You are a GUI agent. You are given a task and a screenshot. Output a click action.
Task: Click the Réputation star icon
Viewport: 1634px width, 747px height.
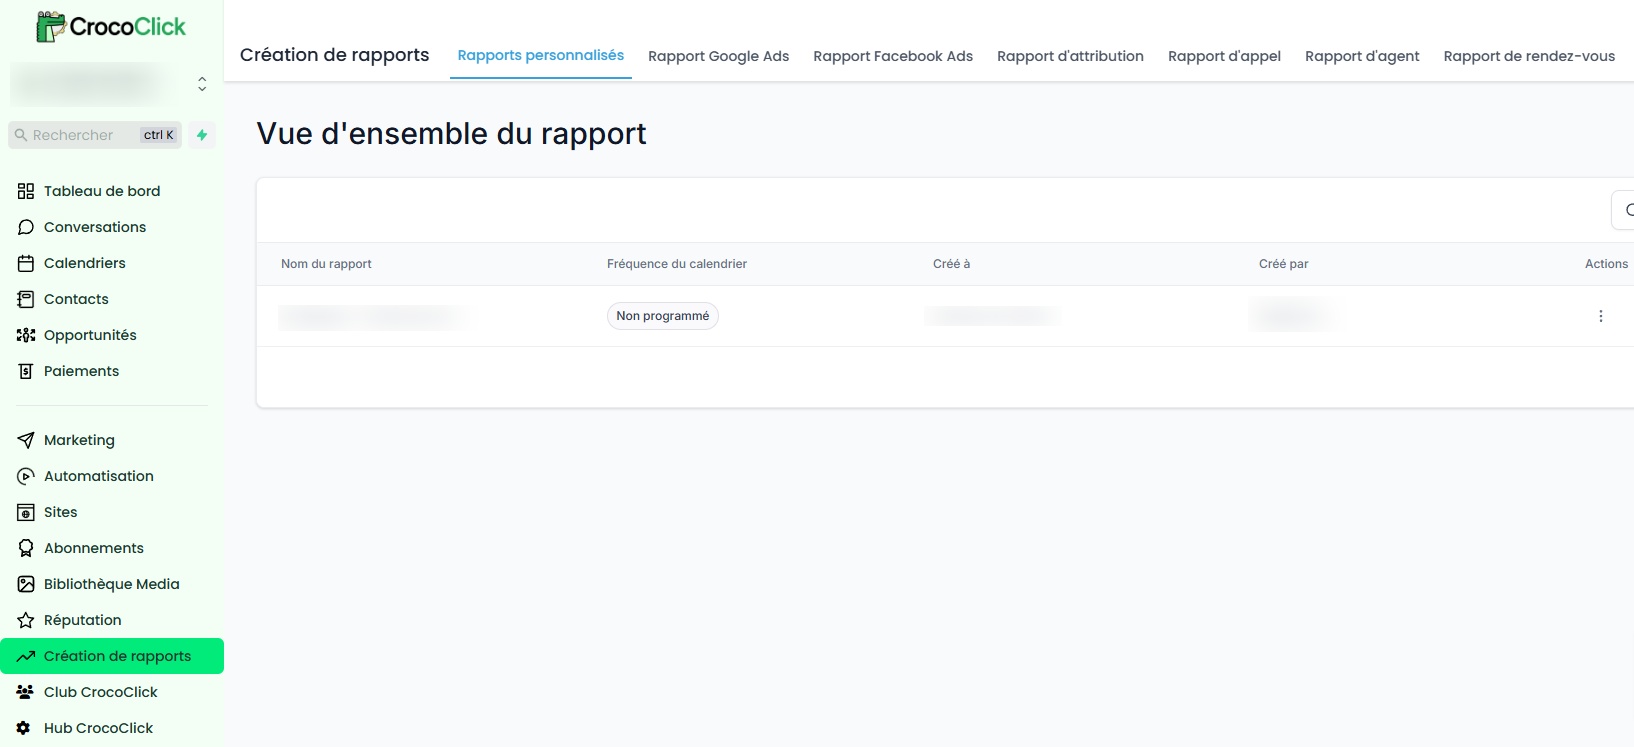[x=26, y=620]
